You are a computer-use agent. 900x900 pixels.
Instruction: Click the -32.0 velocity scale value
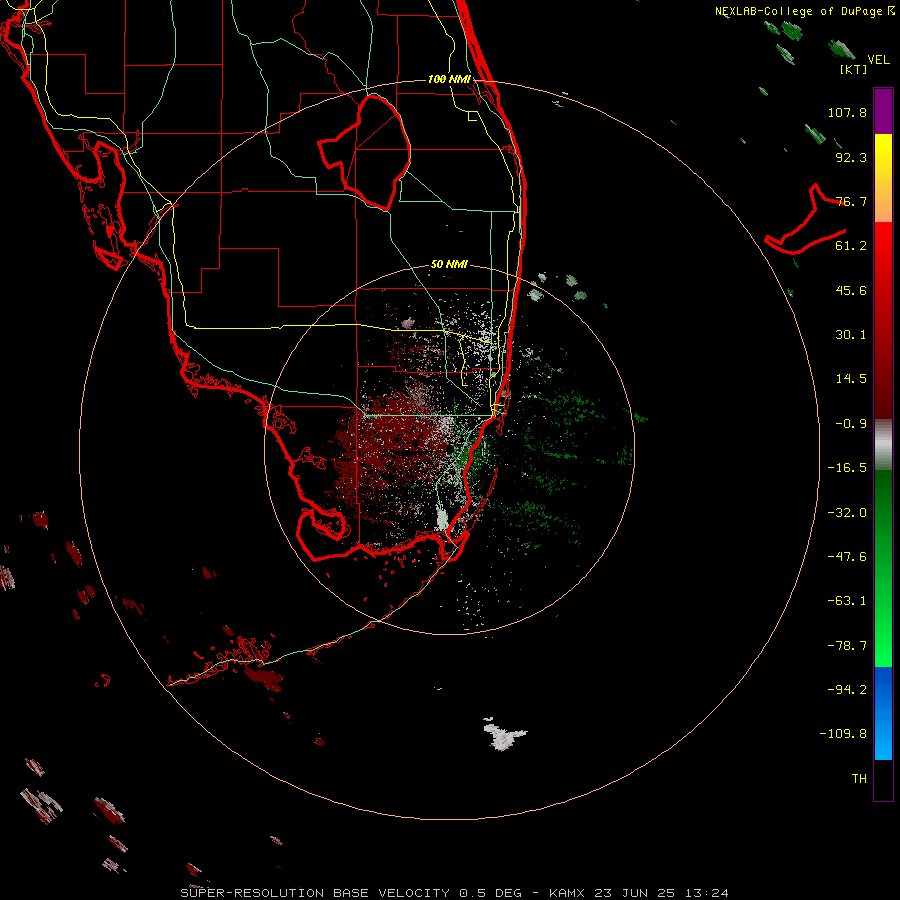pyautogui.click(x=847, y=513)
